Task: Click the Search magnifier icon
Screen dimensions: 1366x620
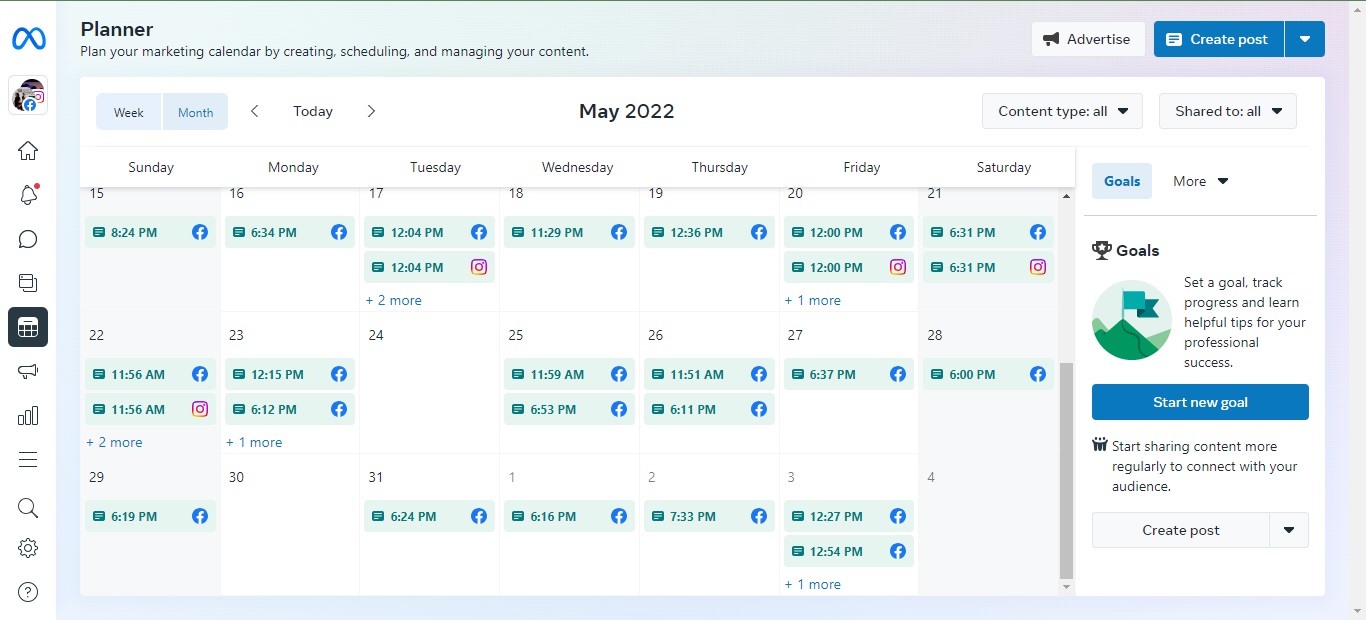Action: point(28,508)
